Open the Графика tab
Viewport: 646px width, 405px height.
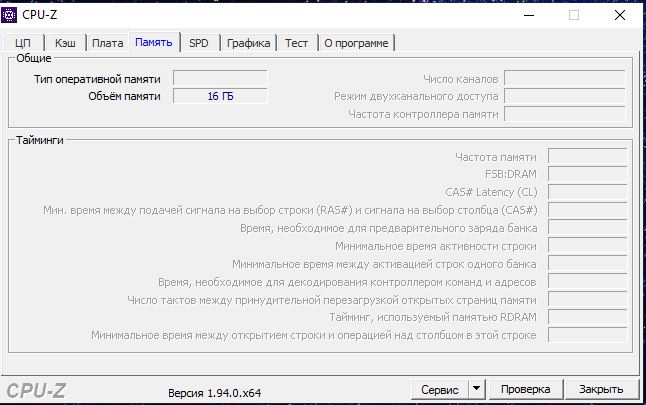point(248,43)
